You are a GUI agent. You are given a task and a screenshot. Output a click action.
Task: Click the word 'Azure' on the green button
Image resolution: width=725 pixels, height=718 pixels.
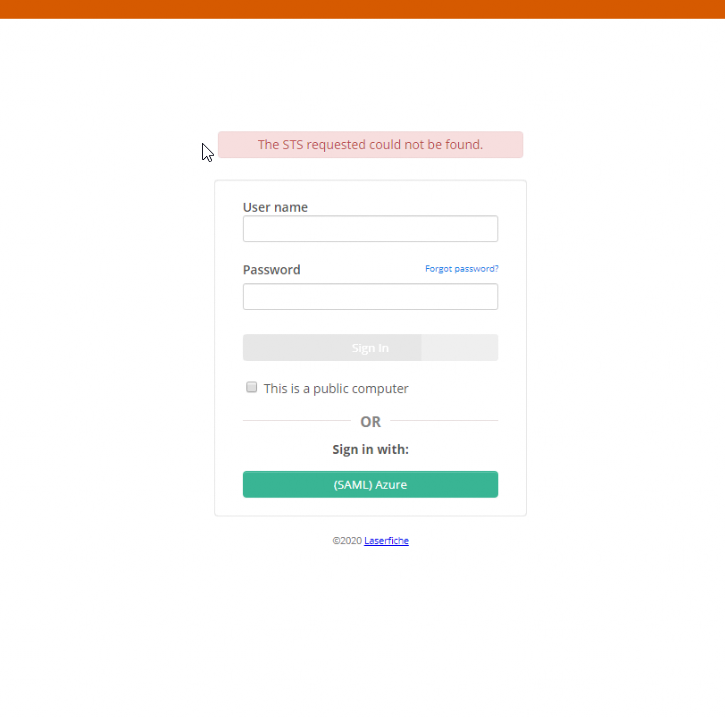tap(391, 485)
